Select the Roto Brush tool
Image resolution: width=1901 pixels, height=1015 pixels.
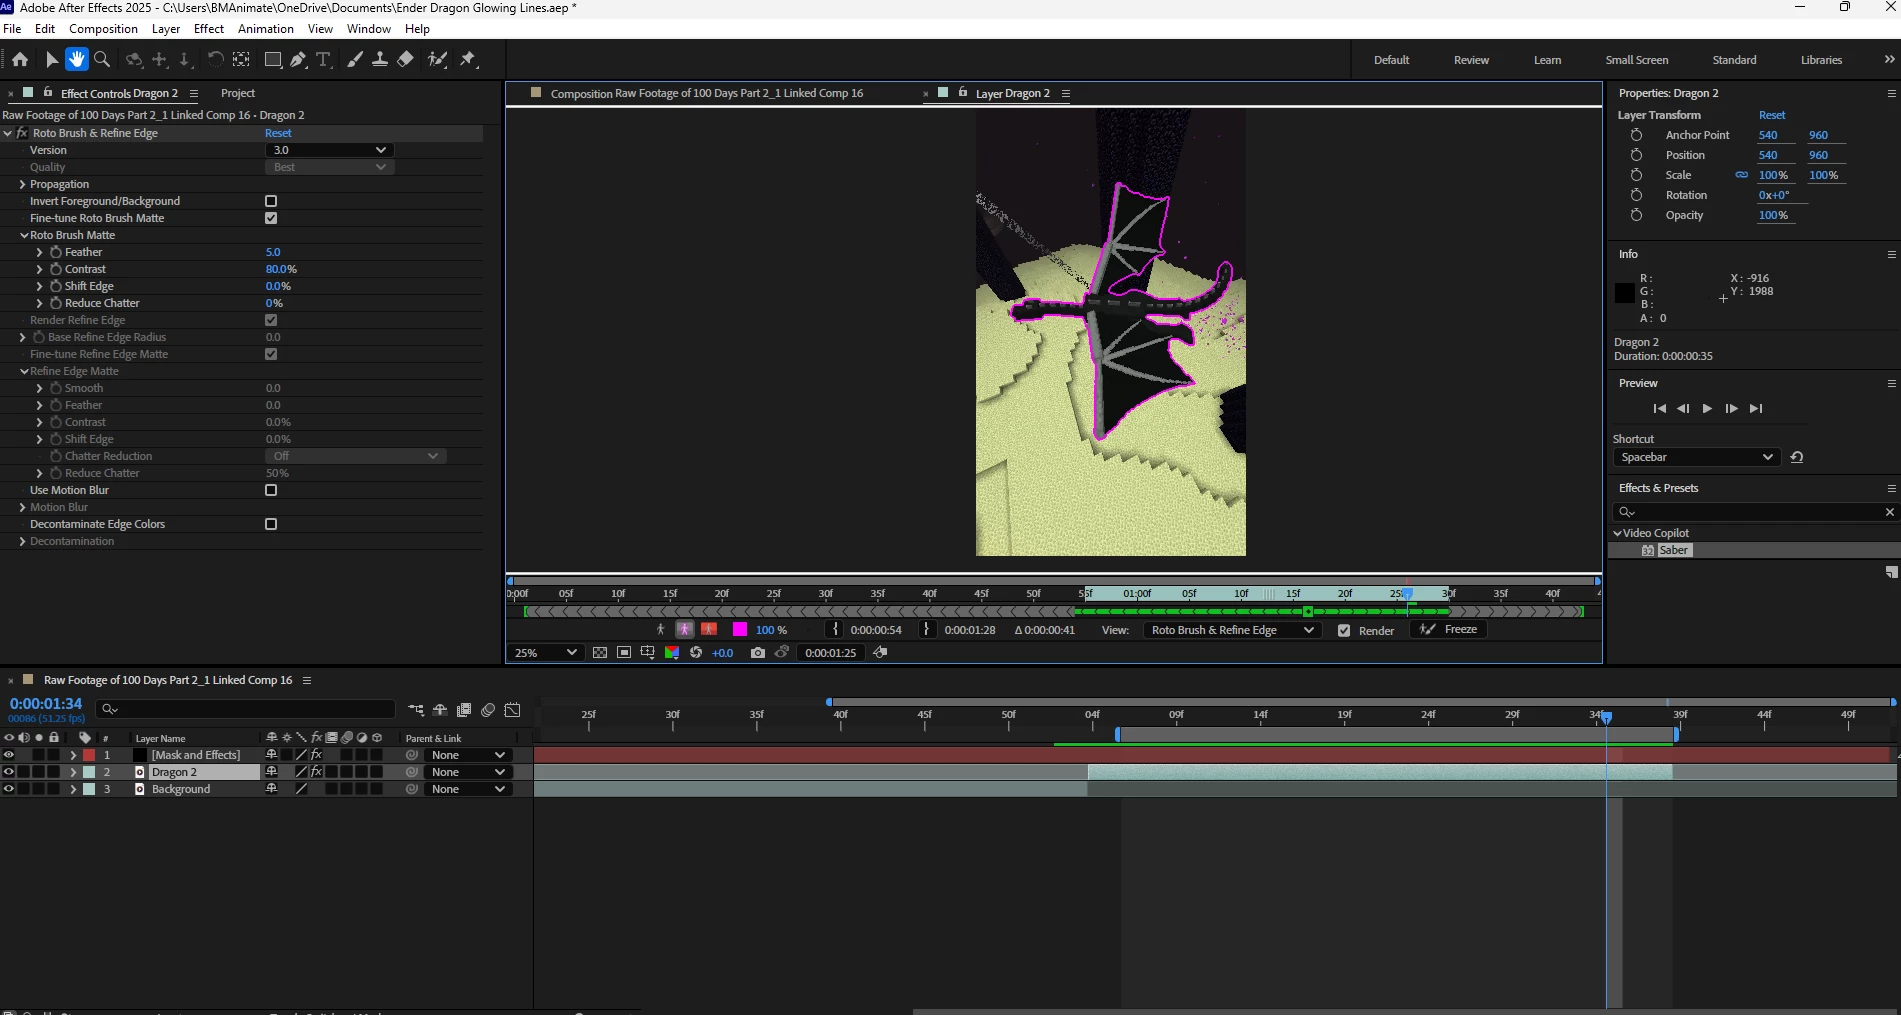tap(437, 60)
